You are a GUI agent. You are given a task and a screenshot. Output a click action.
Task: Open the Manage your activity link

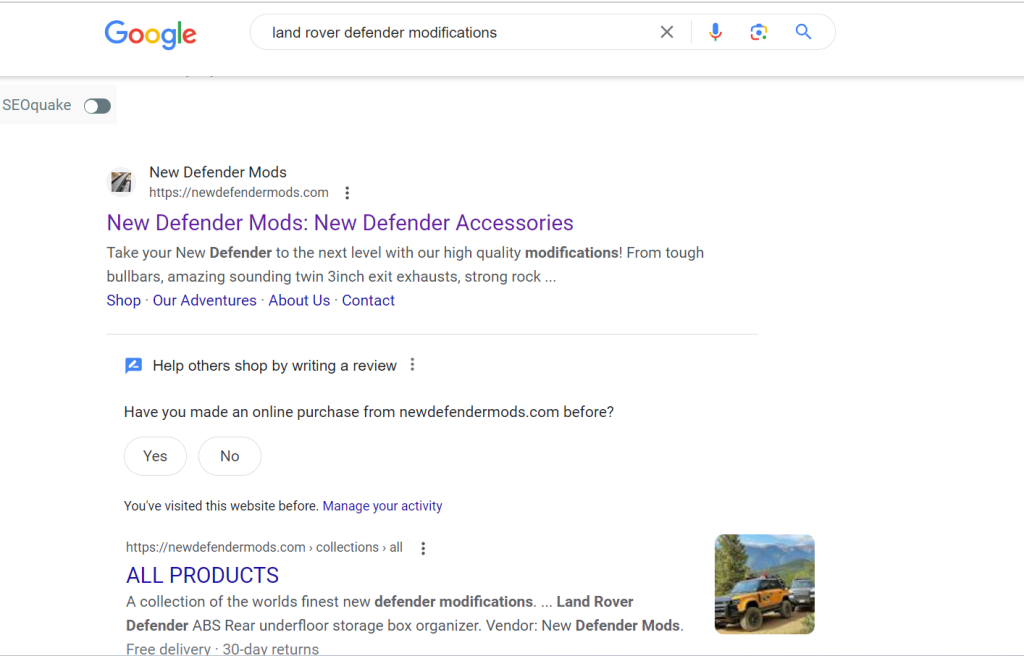click(x=382, y=506)
